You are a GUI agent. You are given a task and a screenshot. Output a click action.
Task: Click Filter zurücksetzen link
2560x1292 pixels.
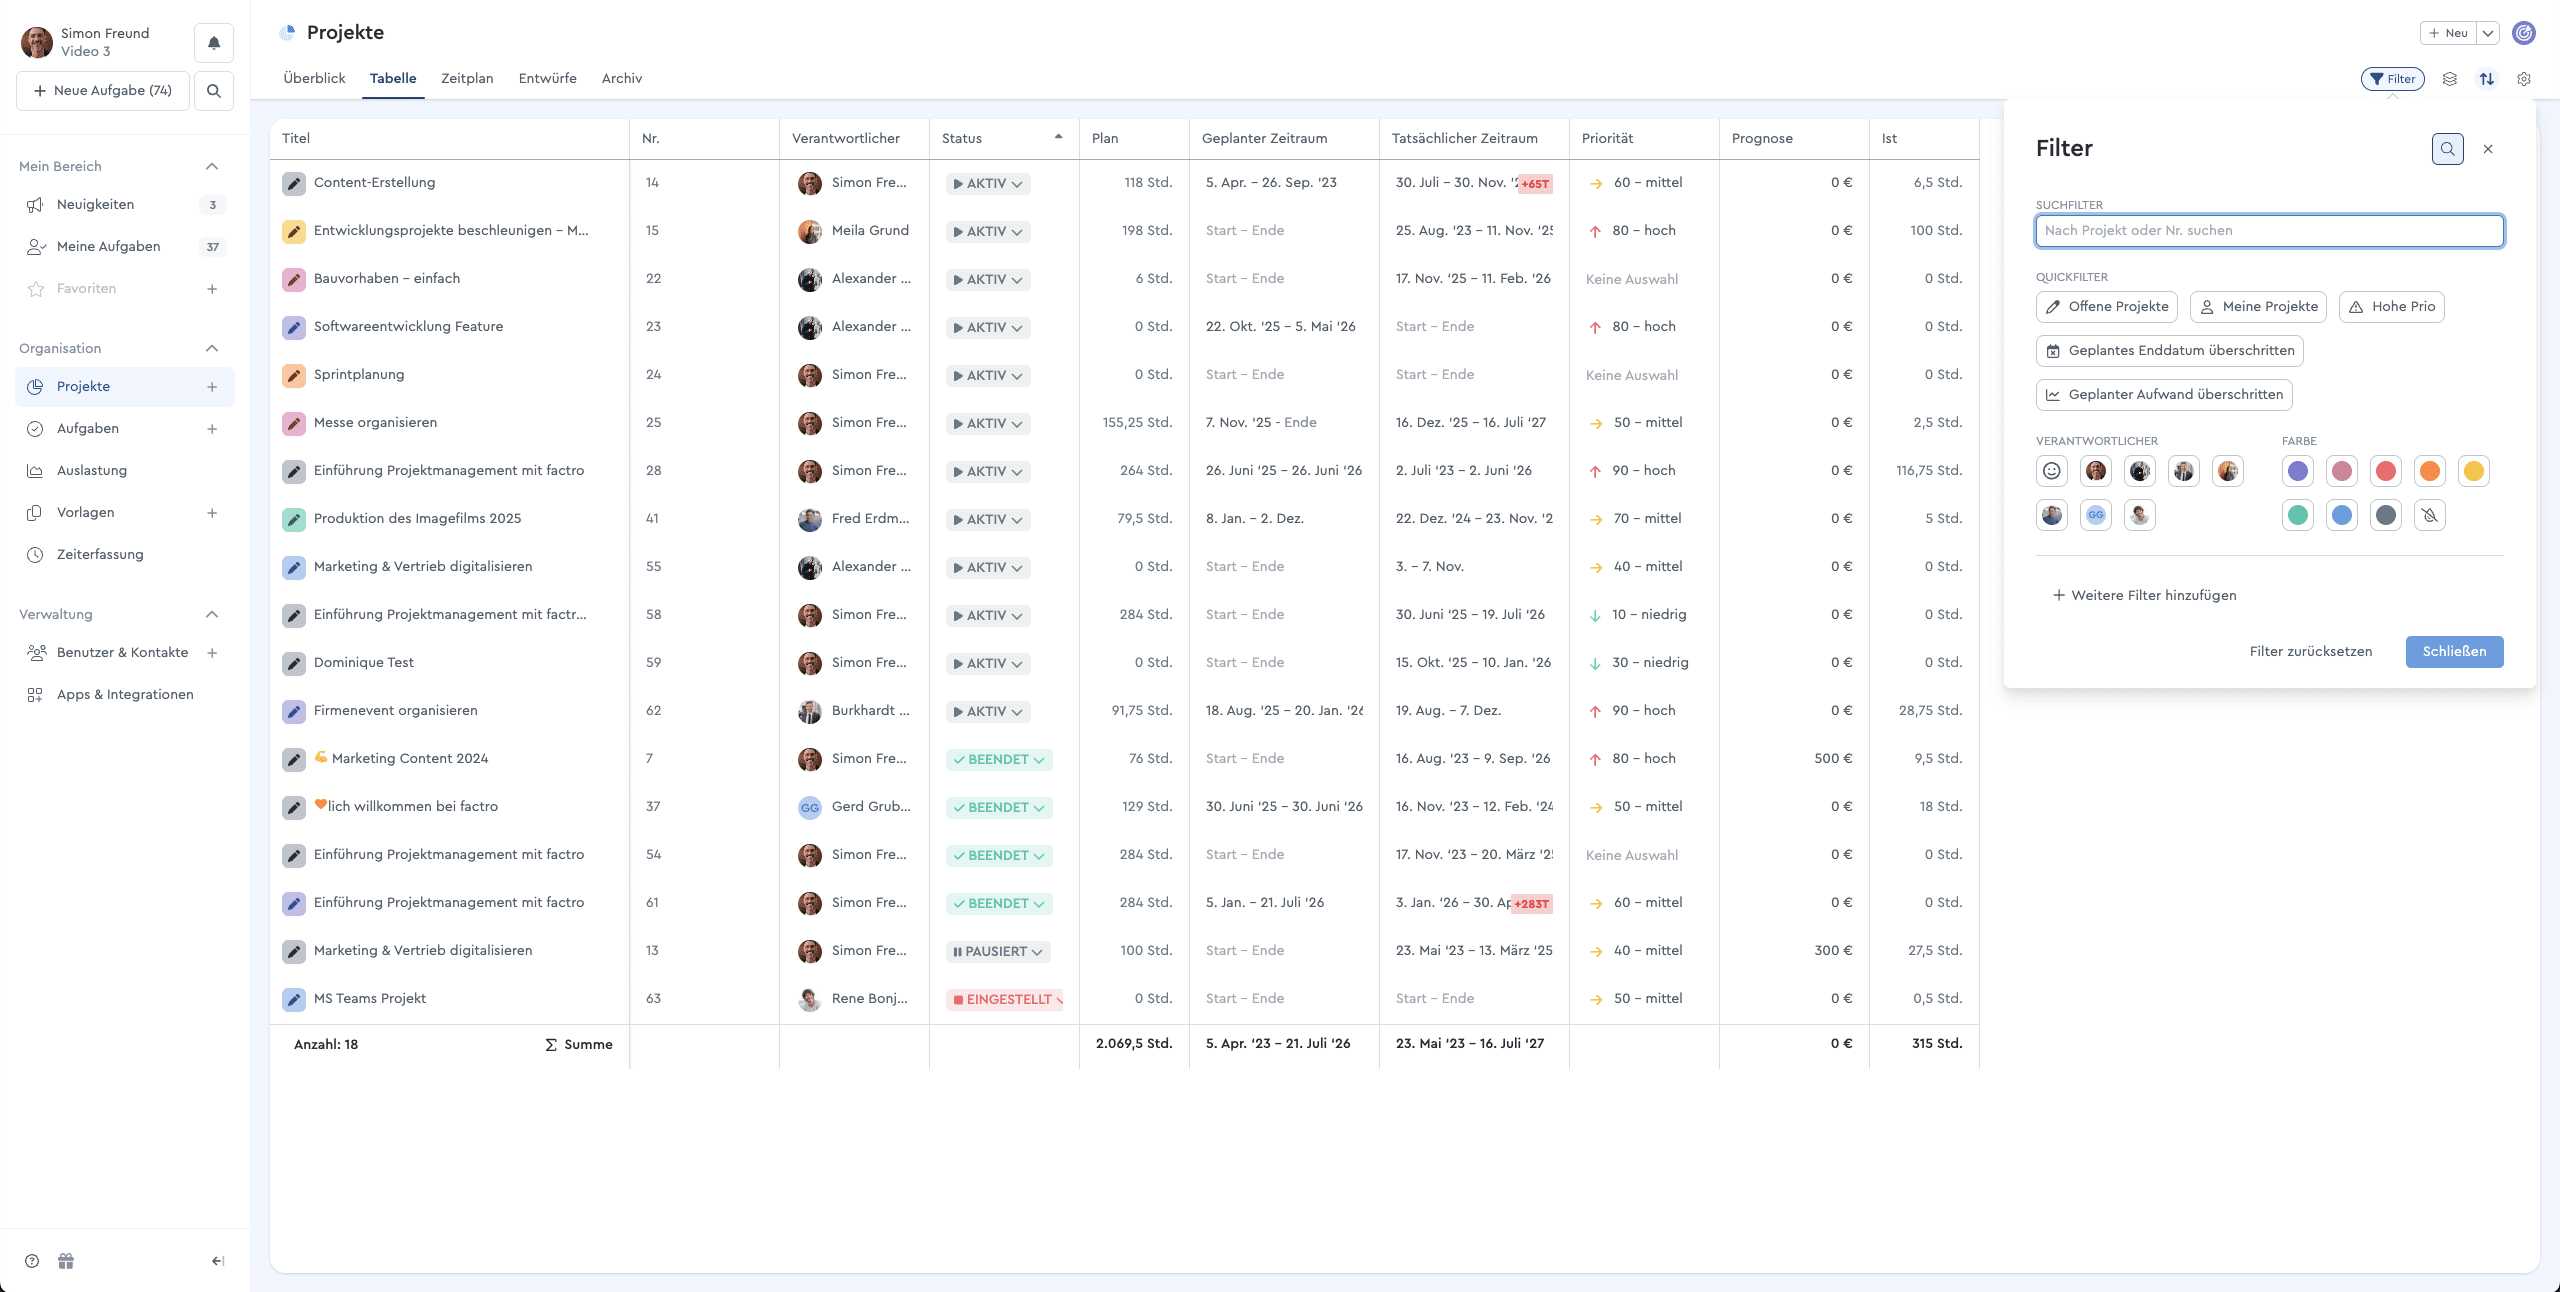tap(2310, 651)
